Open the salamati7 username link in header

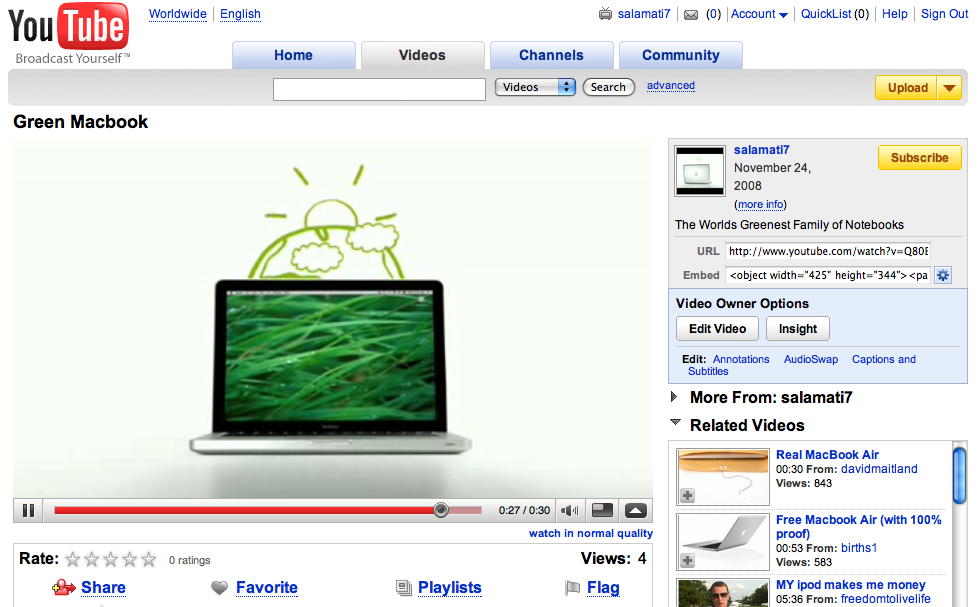644,14
